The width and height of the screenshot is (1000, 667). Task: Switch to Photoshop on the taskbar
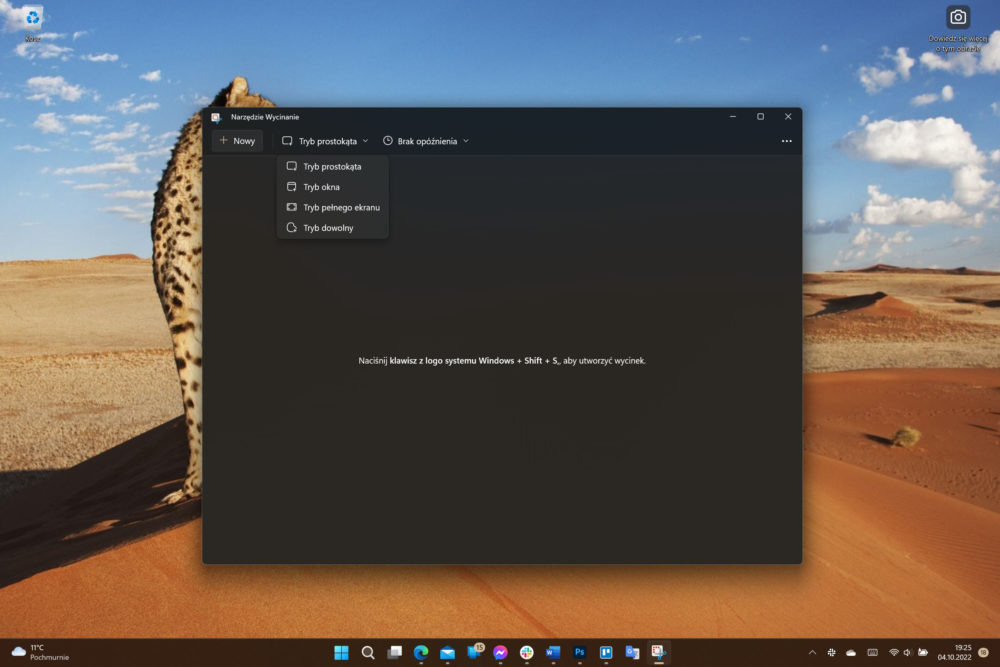pyautogui.click(x=580, y=652)
